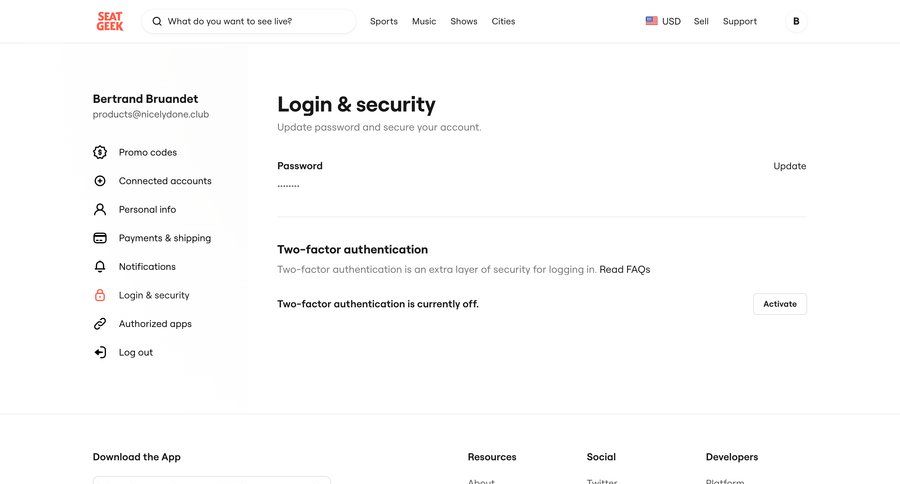Open the Sports navigation menu
Viewport: 900px width, 484px height.
click(x=384, y=21)
